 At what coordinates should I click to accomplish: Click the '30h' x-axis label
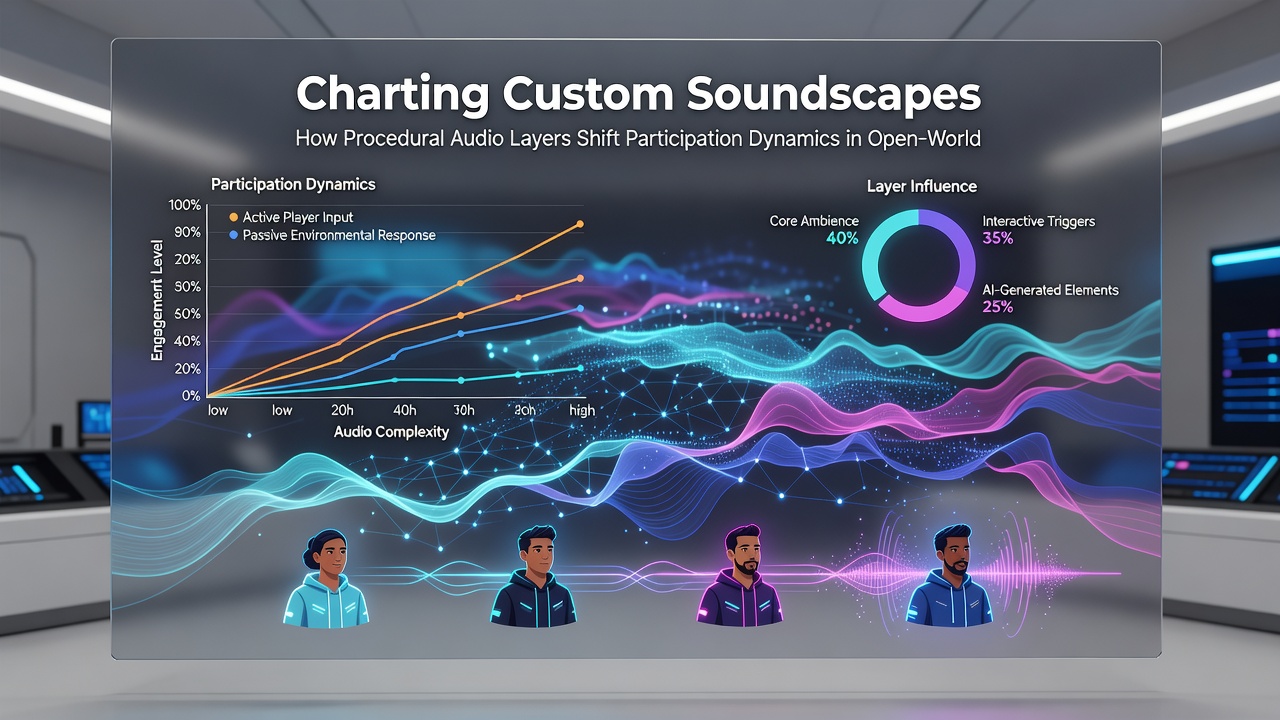point(463,410)
